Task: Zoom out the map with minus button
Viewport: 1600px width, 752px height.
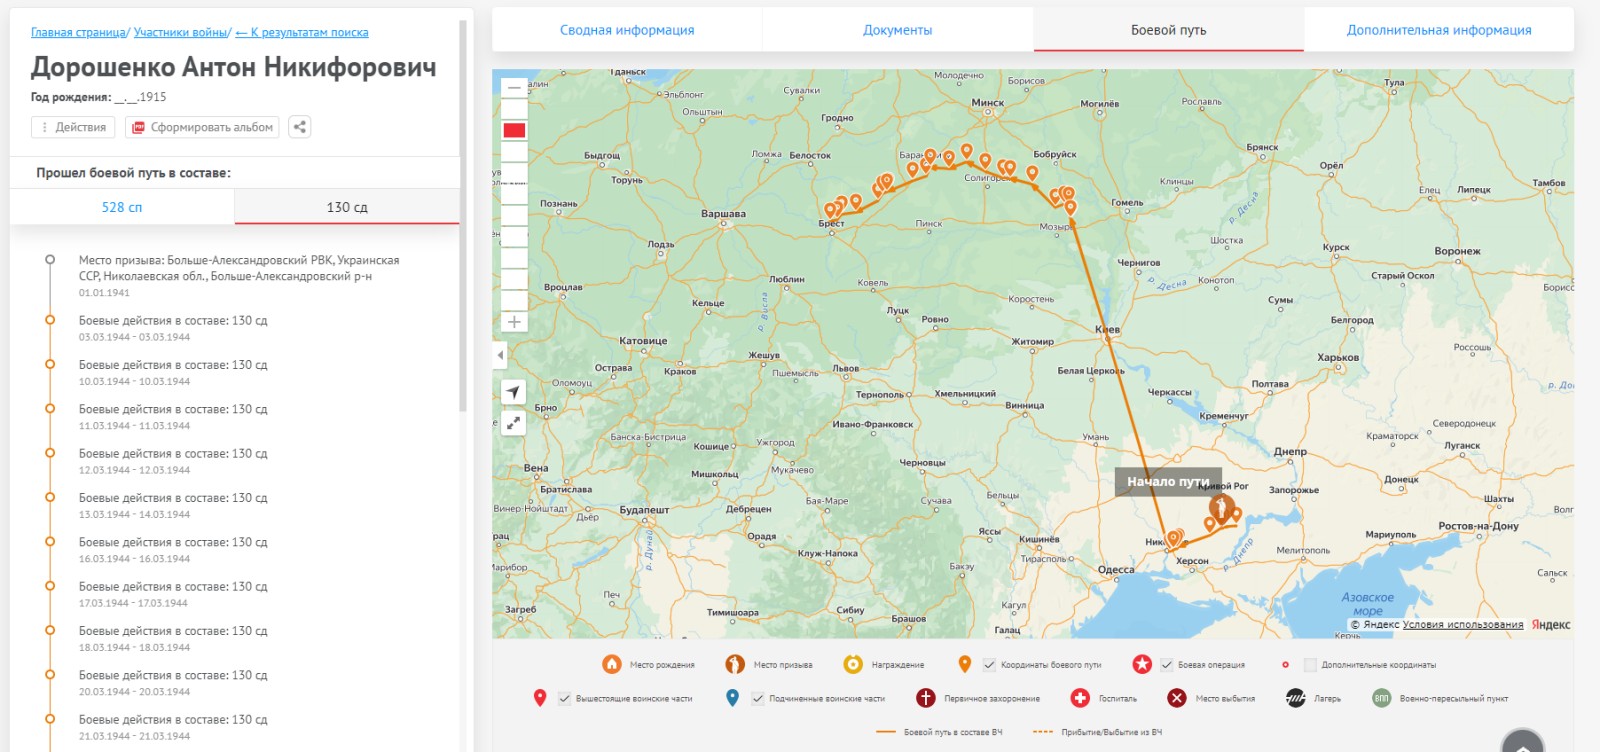Action: pos(514,88)
